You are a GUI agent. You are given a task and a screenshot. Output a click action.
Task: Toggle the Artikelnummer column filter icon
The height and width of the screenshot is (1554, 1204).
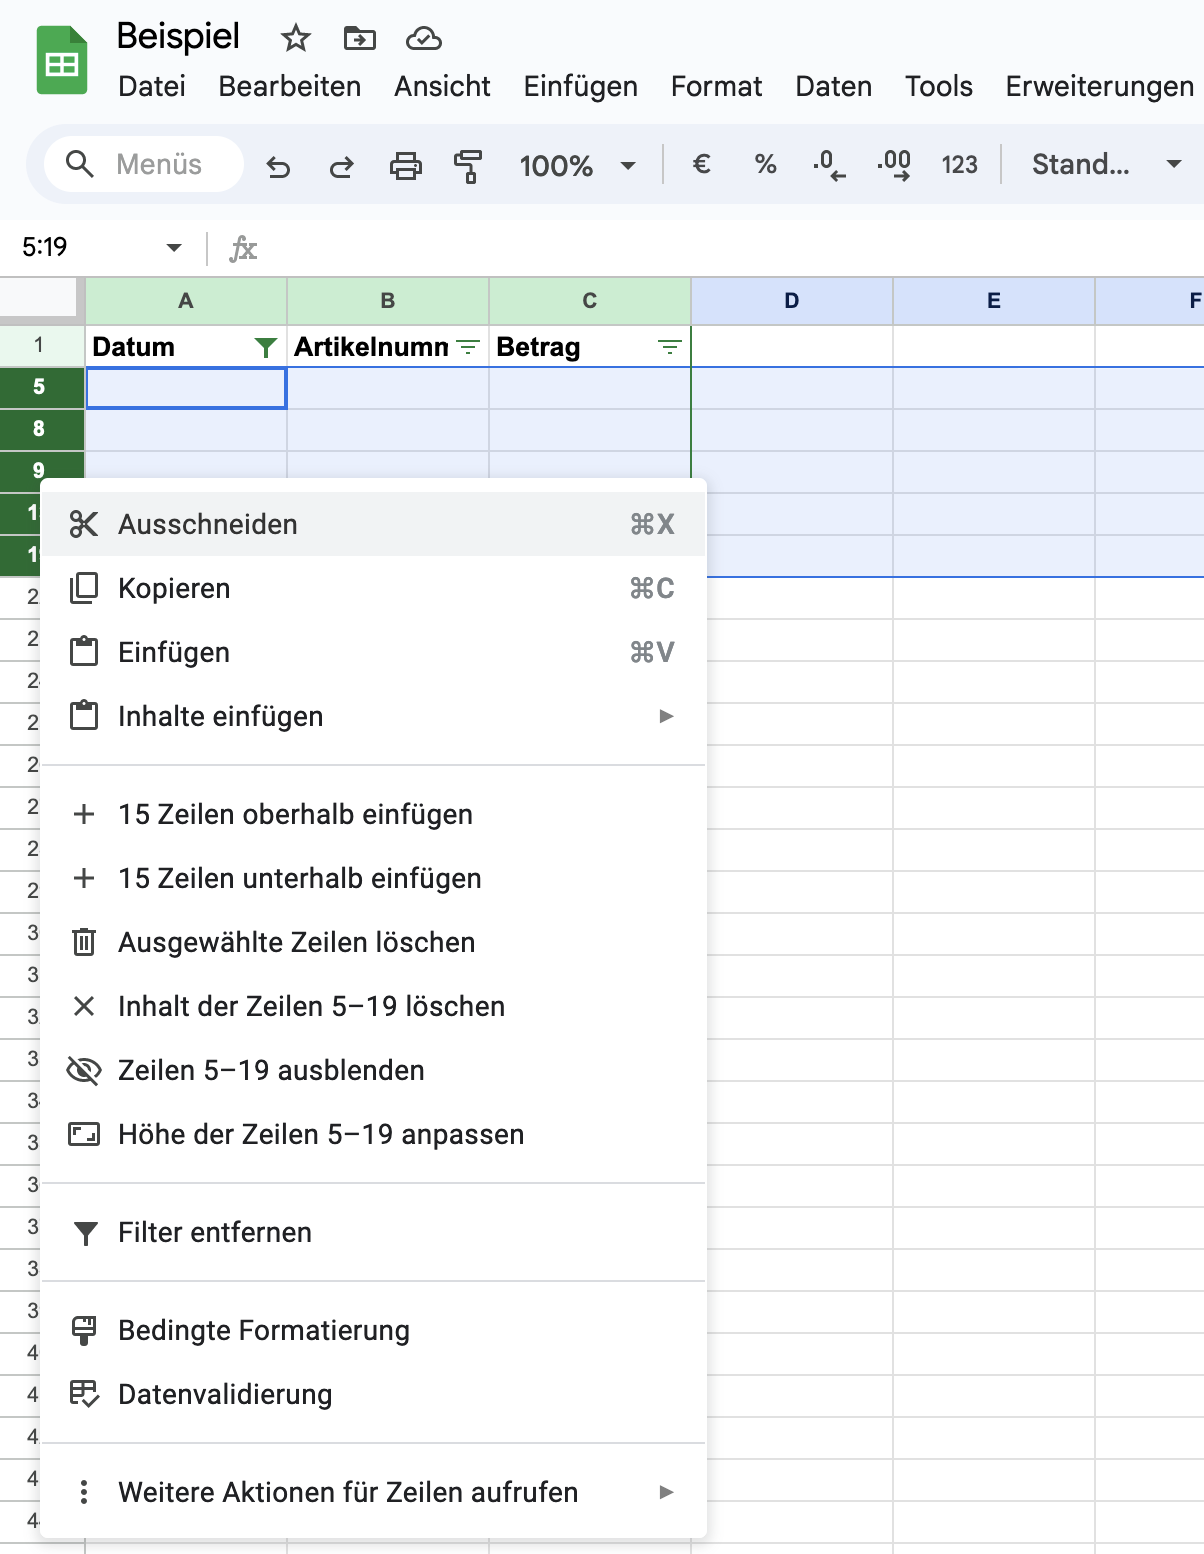click(x=467, y=347)
